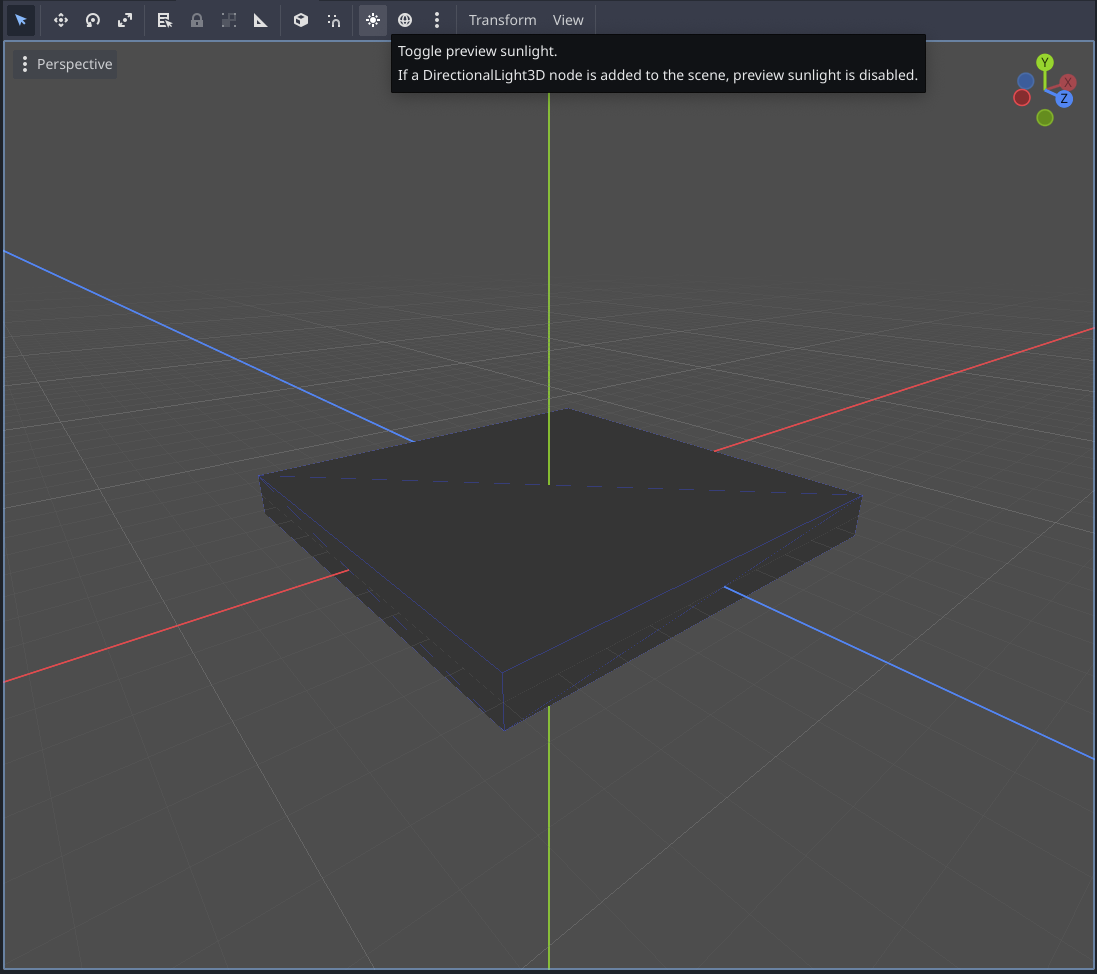This screenshot has height=974, width=1097.
Task: Disable preview sunlight toggle
Action: point(373,20)
